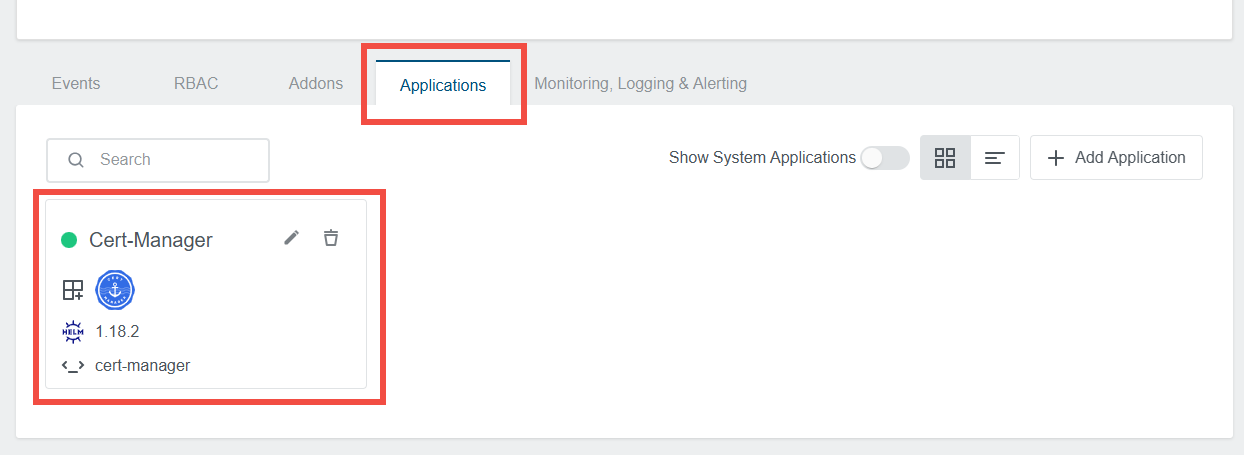Click the Helm icon beside version 1.18.2
The width and height of the screenshot is (1244, 455).
[x=73, y=331]
